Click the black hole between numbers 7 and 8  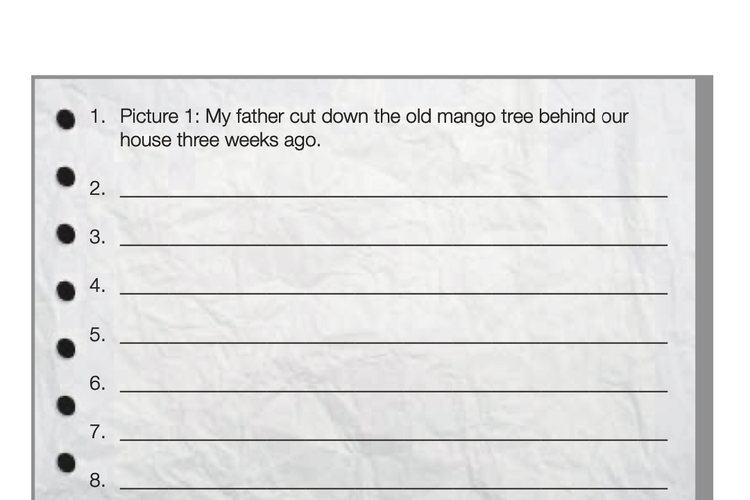(66, 463)
